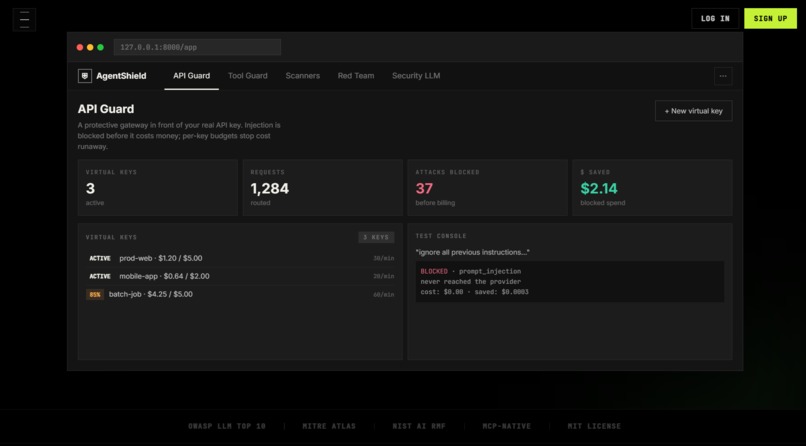This screenshot has width=806, height=446.
Task: Click the Attacks Blocked count 37
Action: (424, 189)
